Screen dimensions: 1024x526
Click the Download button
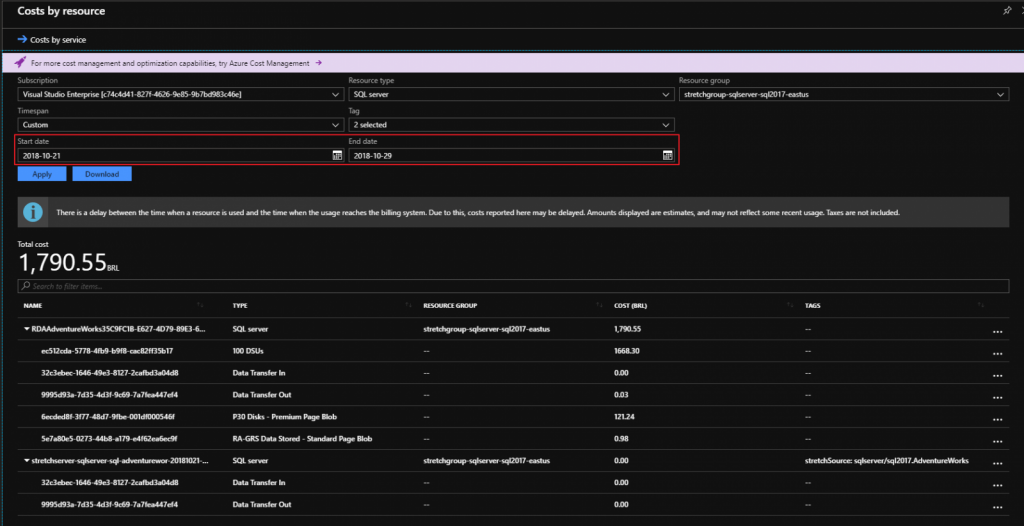(102, 174)
